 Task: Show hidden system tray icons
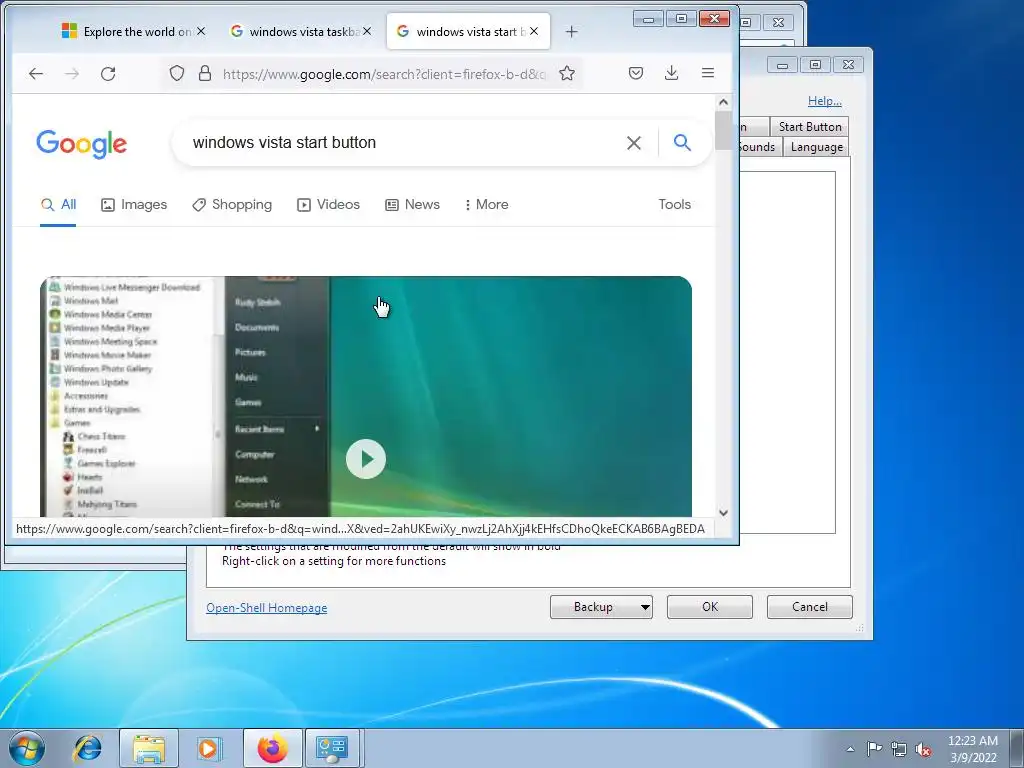(x=850, y=749)
